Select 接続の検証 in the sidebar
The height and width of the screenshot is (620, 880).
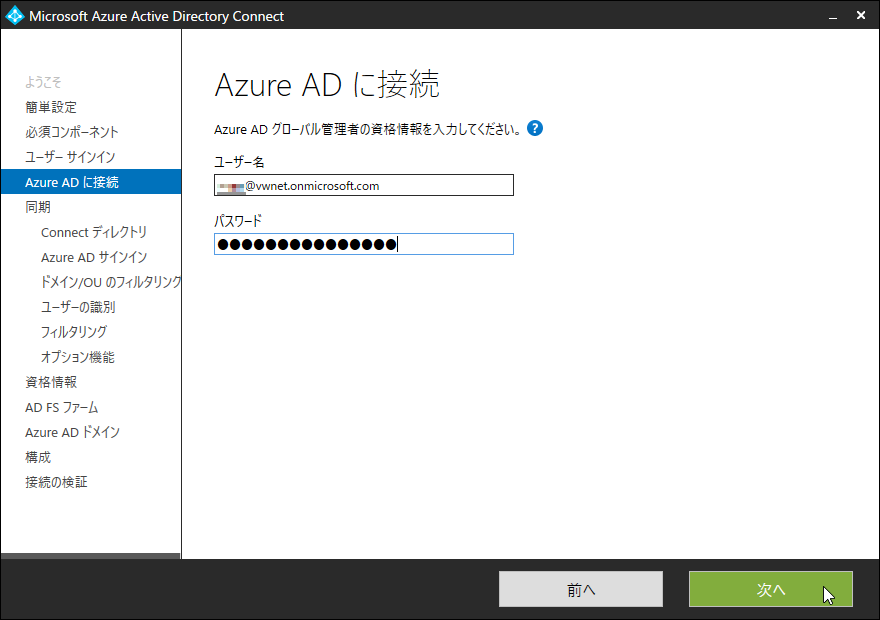click(x=56, y=482)
